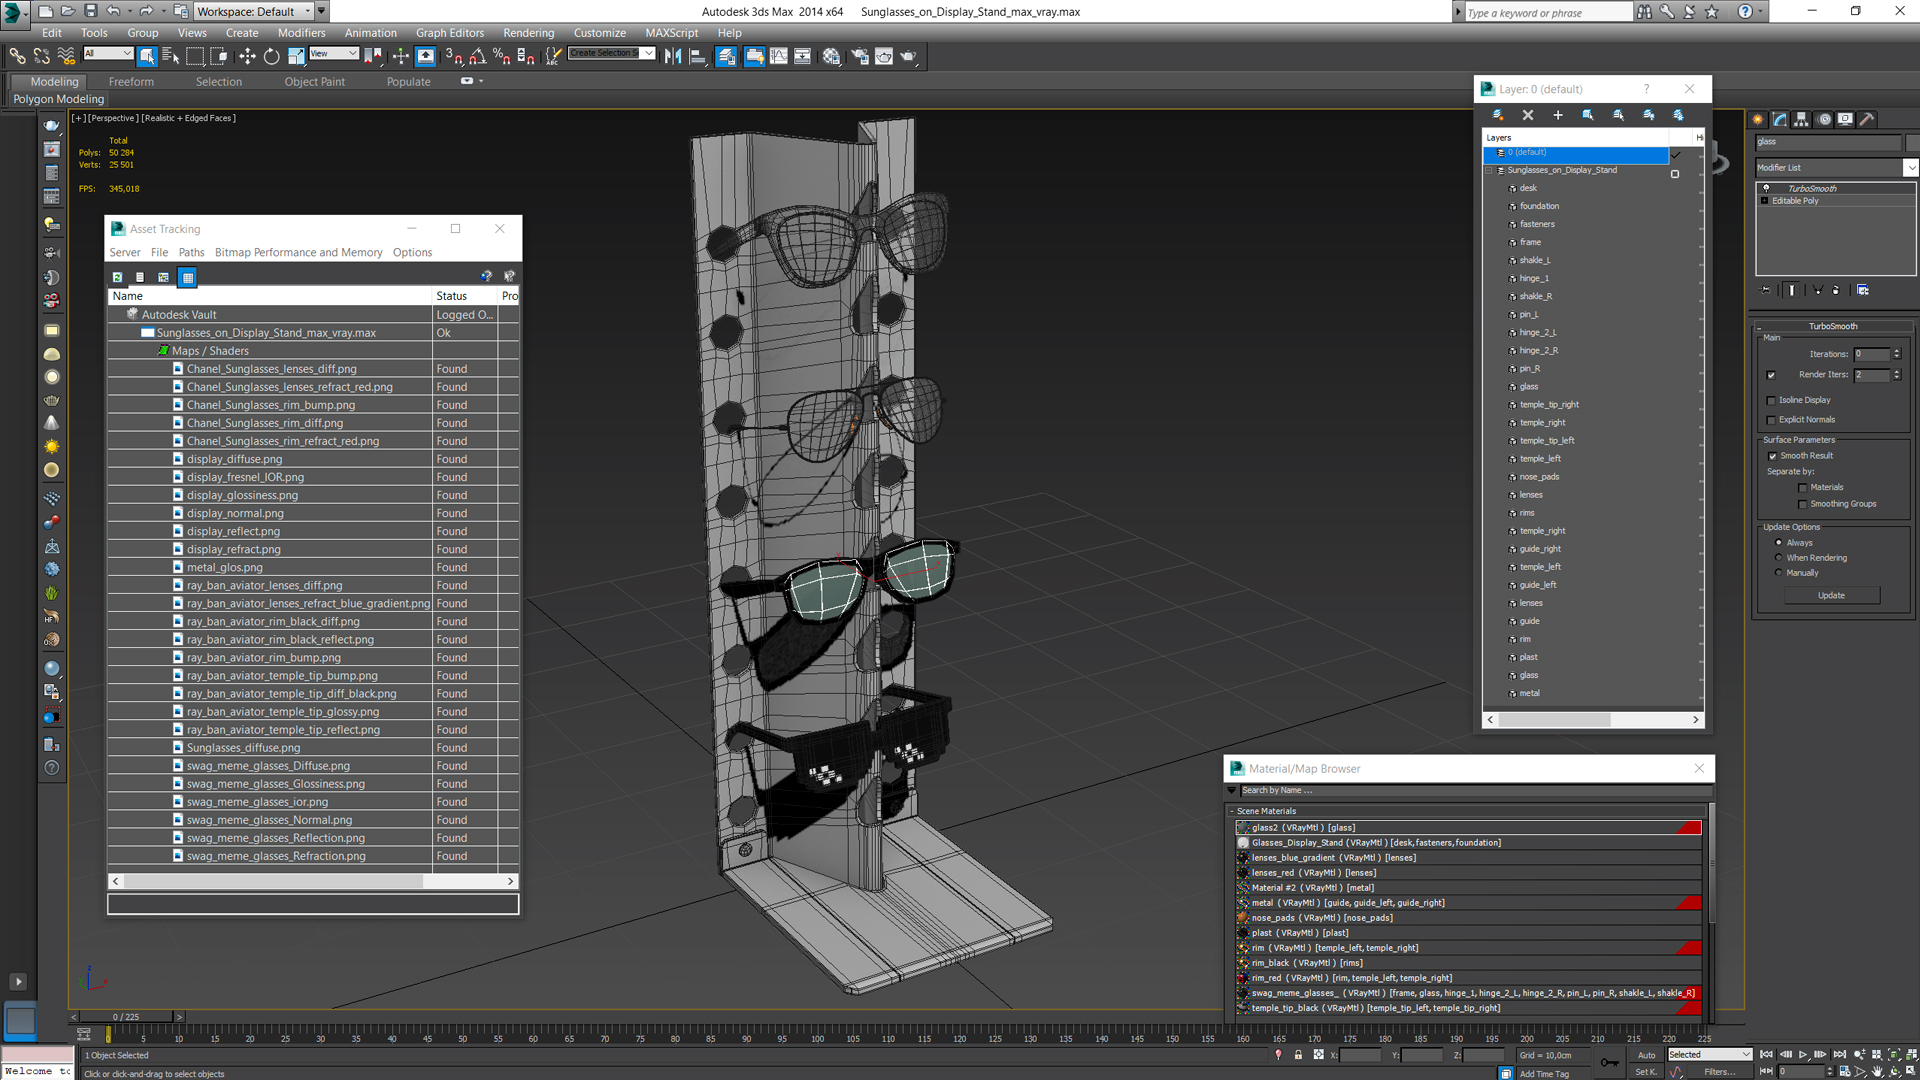Click the Mirror tool icon
The height and width of the screenshot is (1080, 1920).
click(x=673, y=57)
